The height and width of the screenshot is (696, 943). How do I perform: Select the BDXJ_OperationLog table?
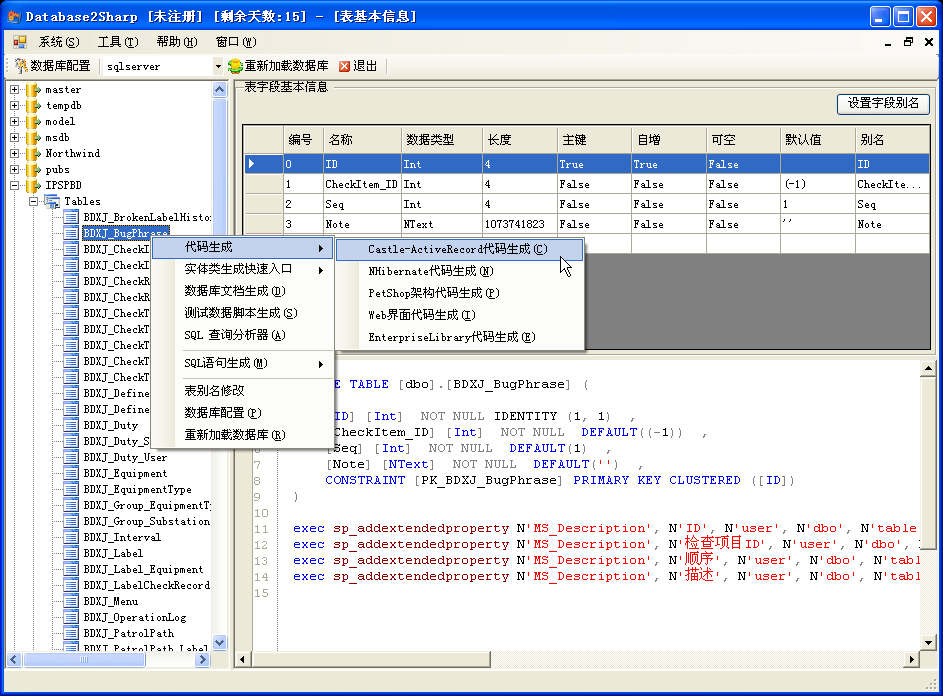(x=134, y=618)
